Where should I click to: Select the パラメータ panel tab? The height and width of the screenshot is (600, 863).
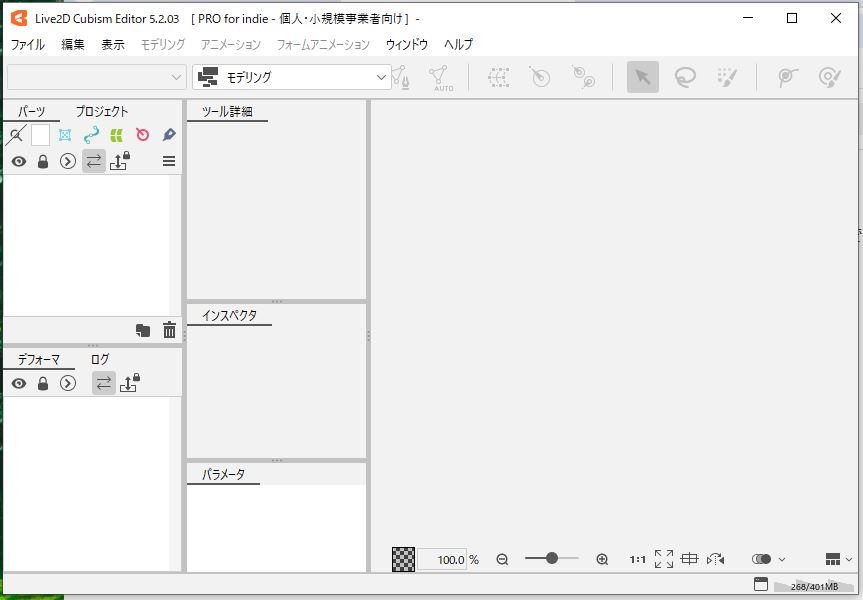[x=223, y=474]
